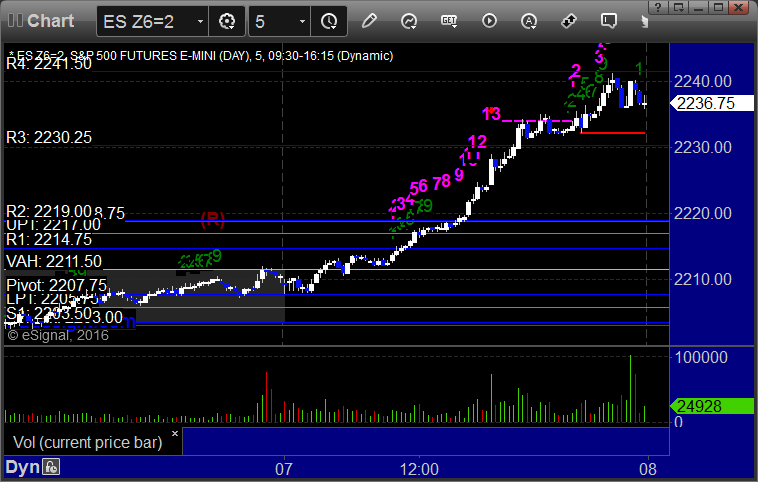Close the Chart window

click(x=739, y=7)
